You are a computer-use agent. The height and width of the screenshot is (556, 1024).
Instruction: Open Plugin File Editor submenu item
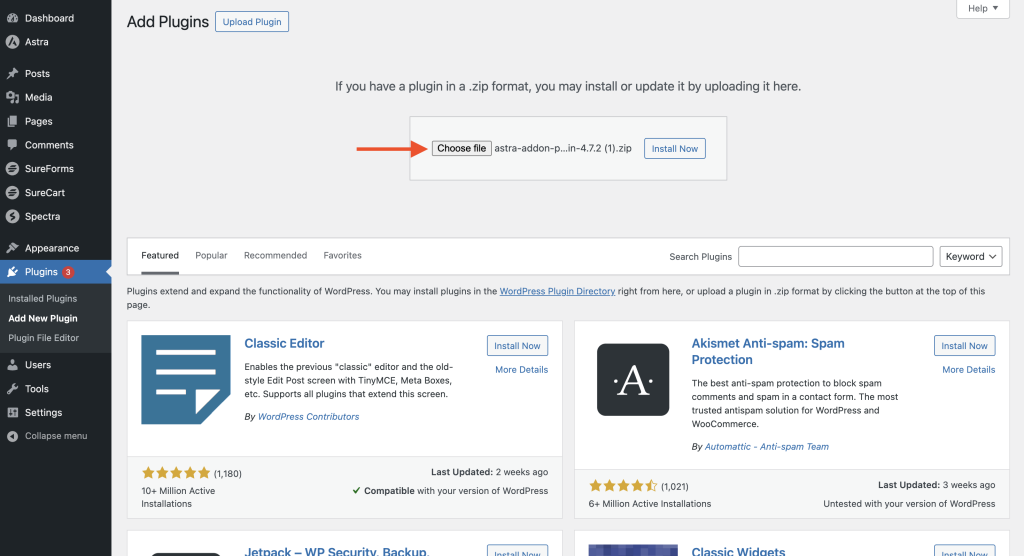point(43,338)
